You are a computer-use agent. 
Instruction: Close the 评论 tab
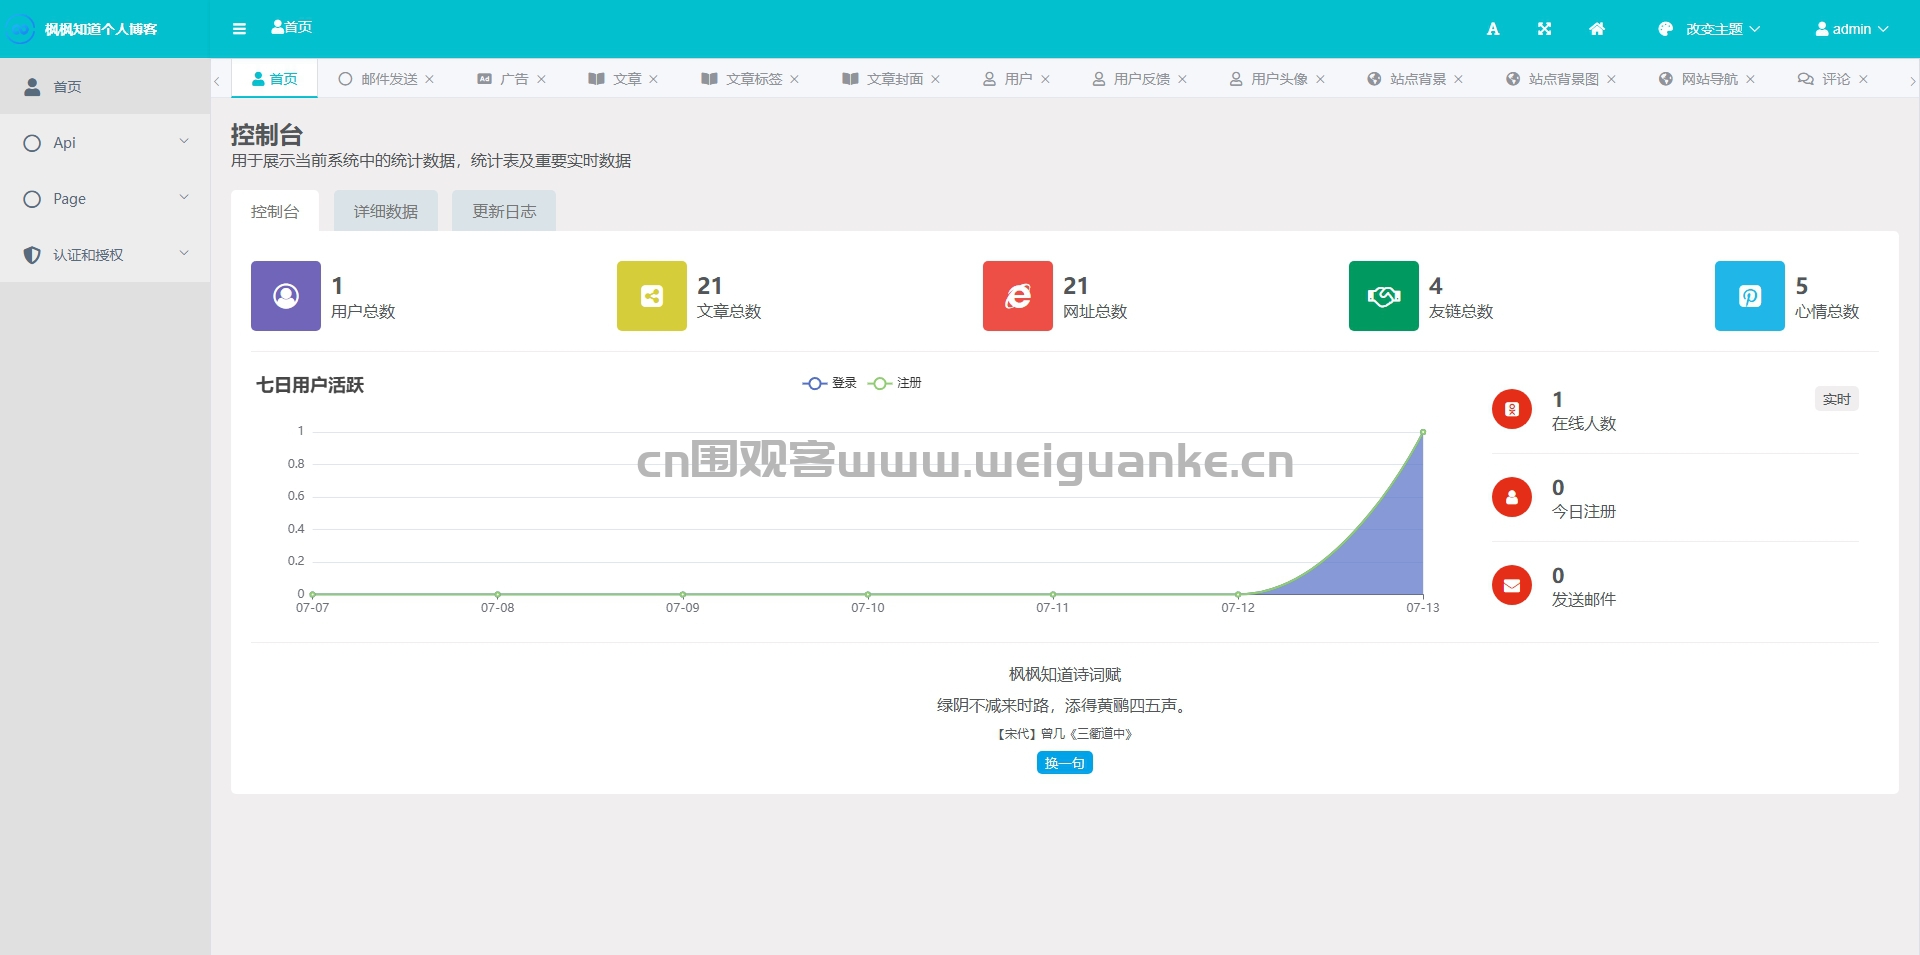[x=1864, y=79]
